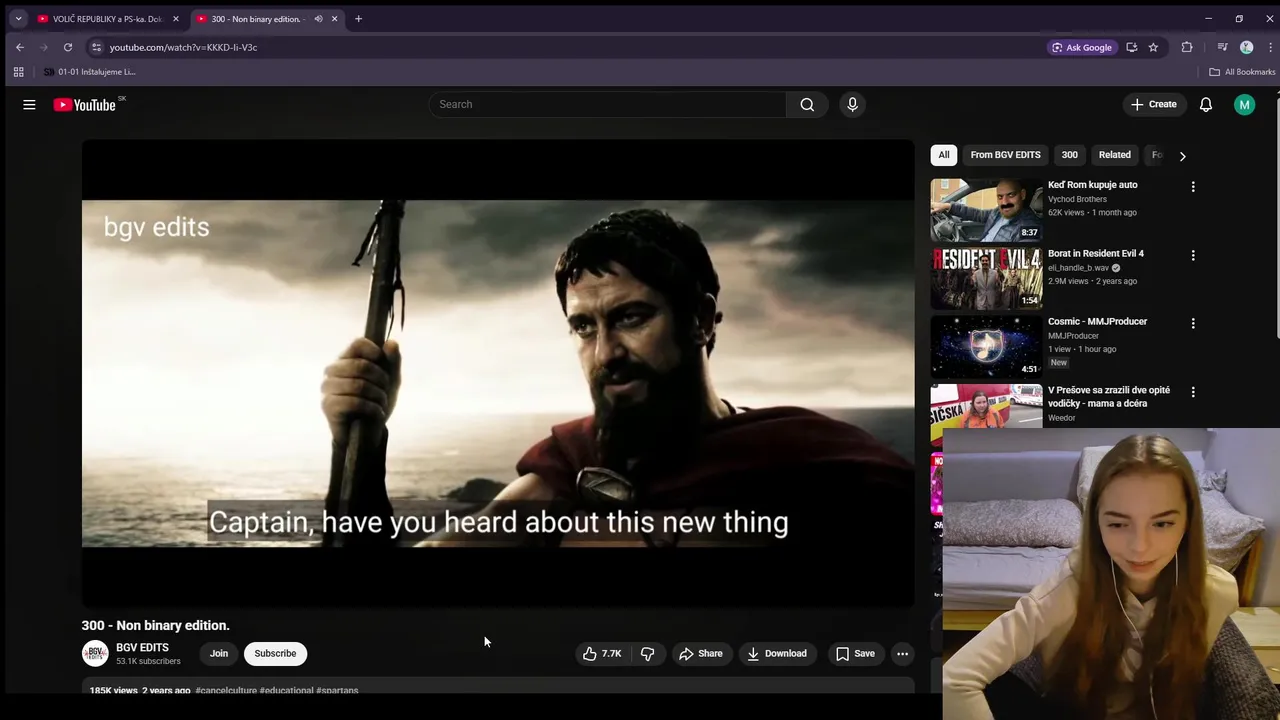The height and width of the screenshot is (720, 1280).
Task: Select the 300 - Non binary edition tab
Action: (256, 18)
